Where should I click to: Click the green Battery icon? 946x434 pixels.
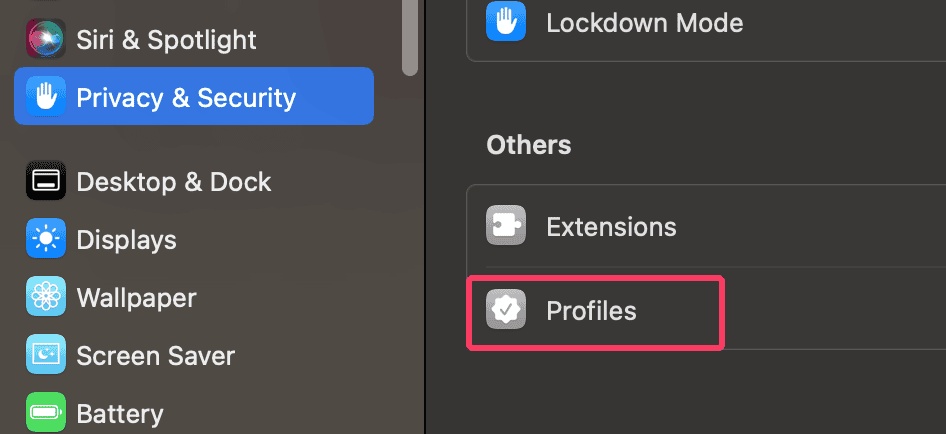click(x=46, y=412)
